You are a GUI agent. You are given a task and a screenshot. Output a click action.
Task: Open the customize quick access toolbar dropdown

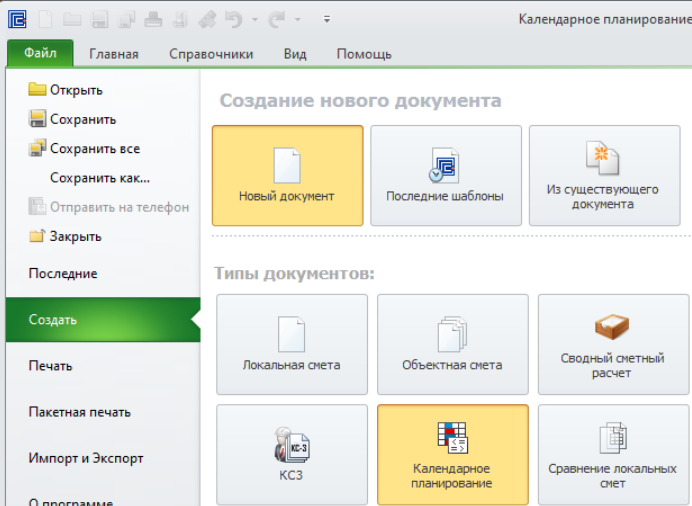[327, 19]
